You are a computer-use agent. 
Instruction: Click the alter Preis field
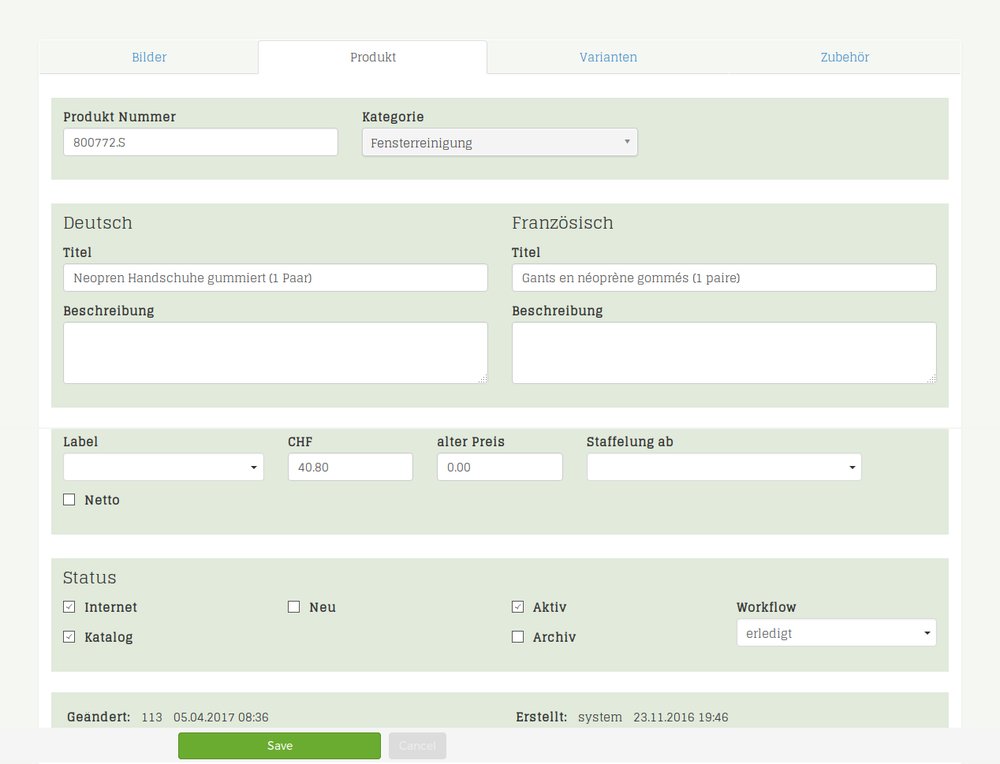(499, 467)
